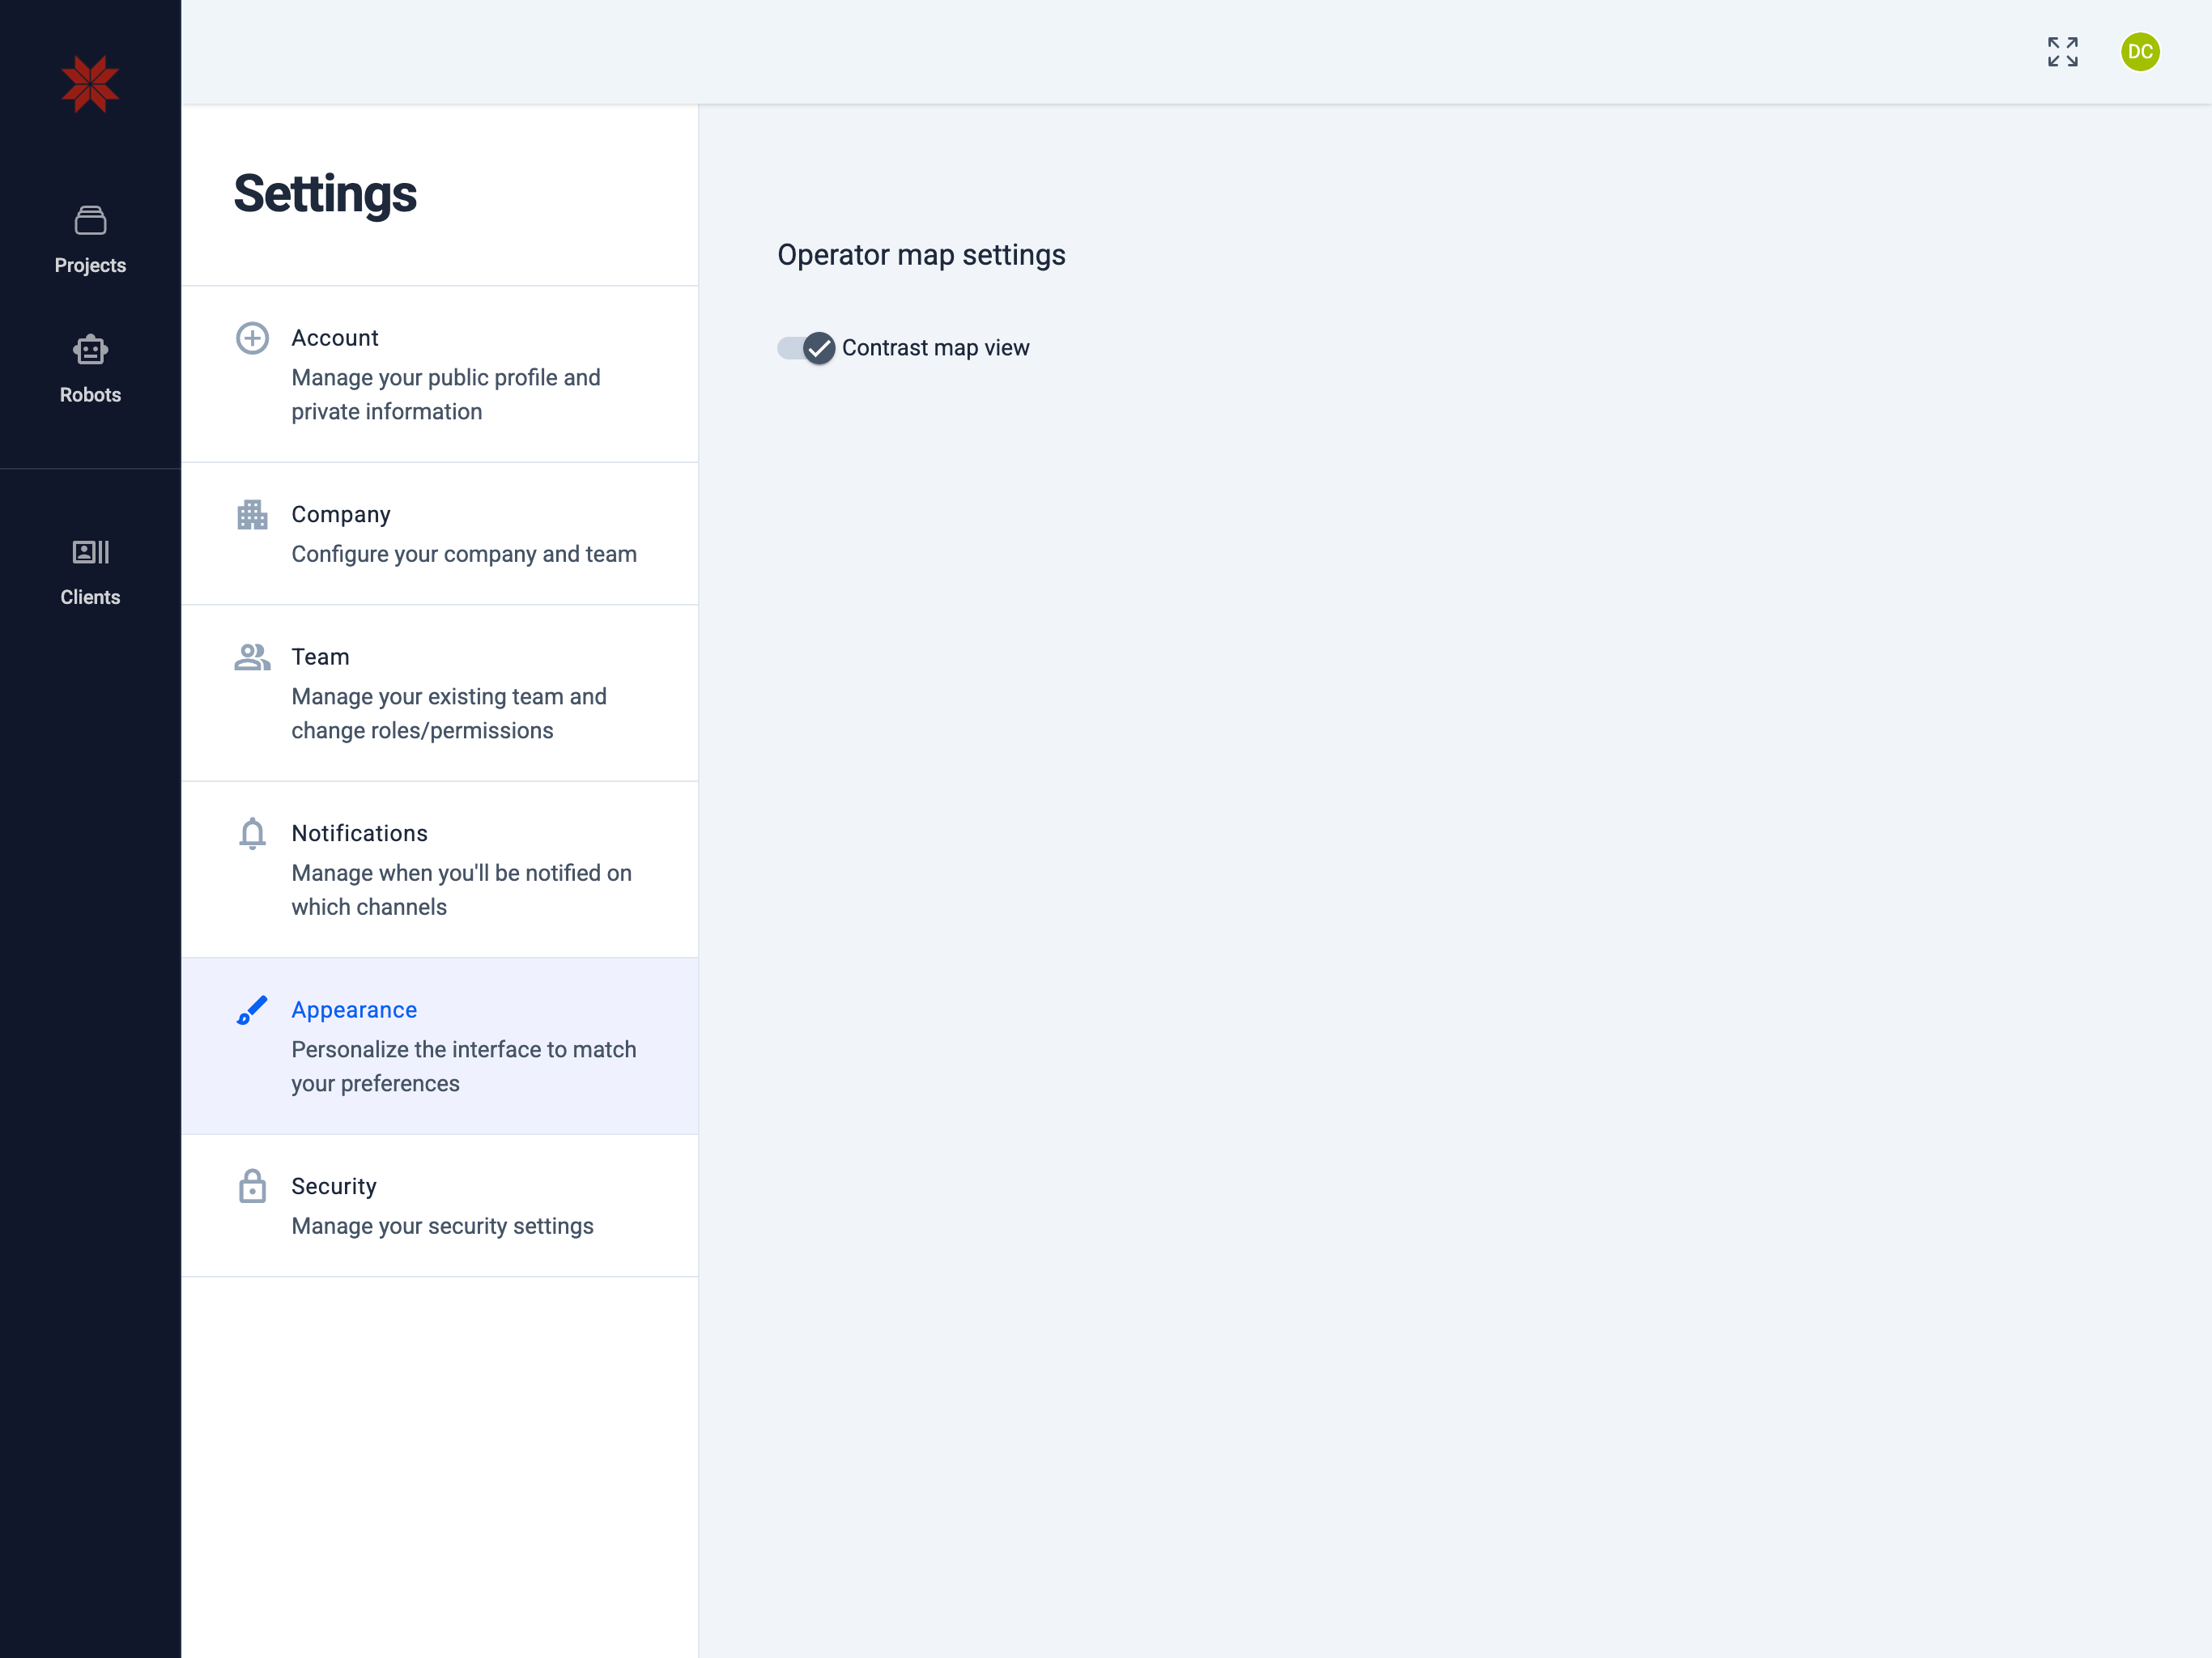2212x1658 pixels.
Task: Toggle the Contrast map view switch
Action: (x=806, y=348)
